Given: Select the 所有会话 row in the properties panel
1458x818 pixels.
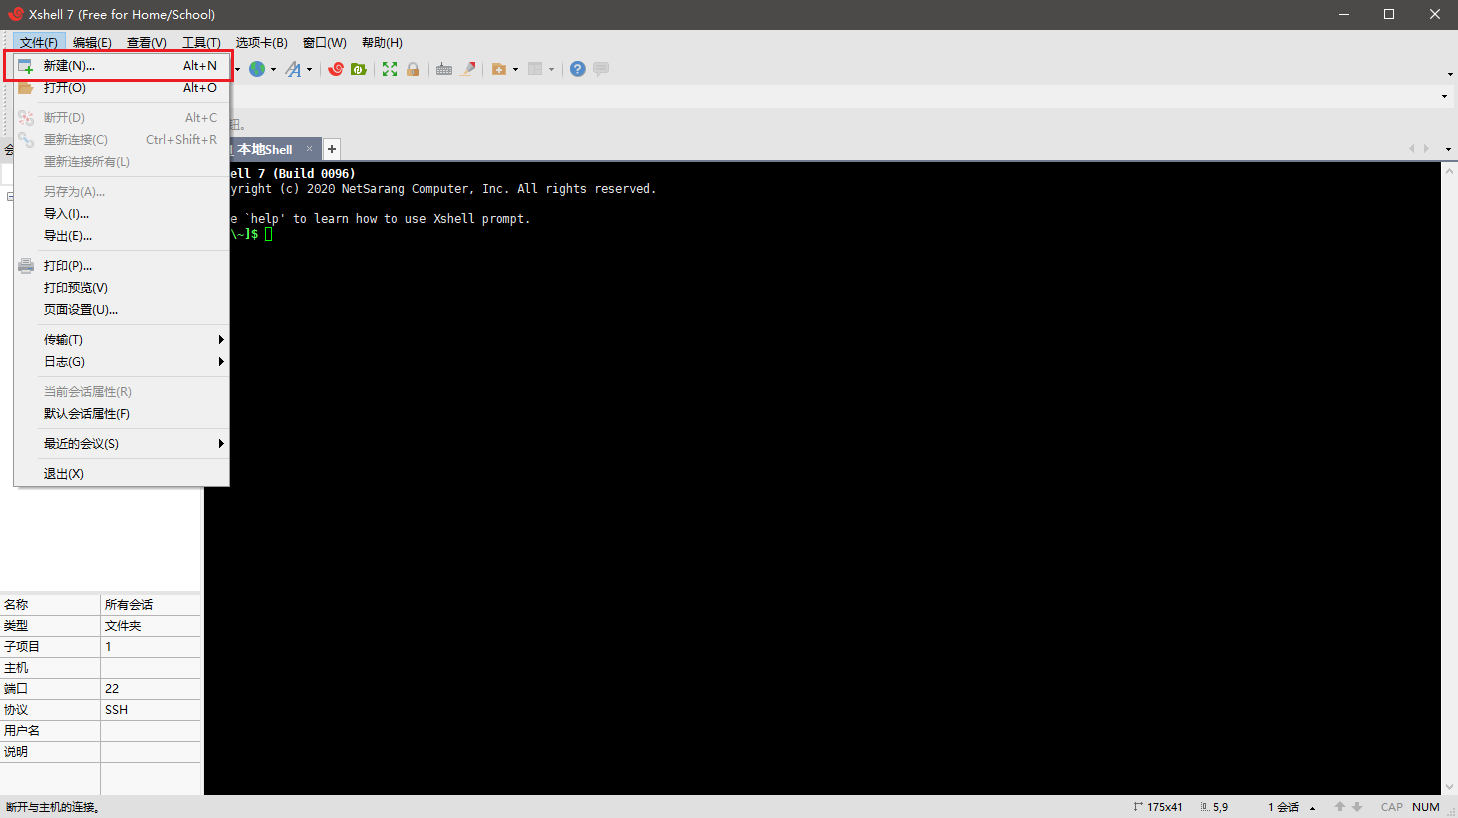Looking at the screenshot, I should click(x=130, y=603).
